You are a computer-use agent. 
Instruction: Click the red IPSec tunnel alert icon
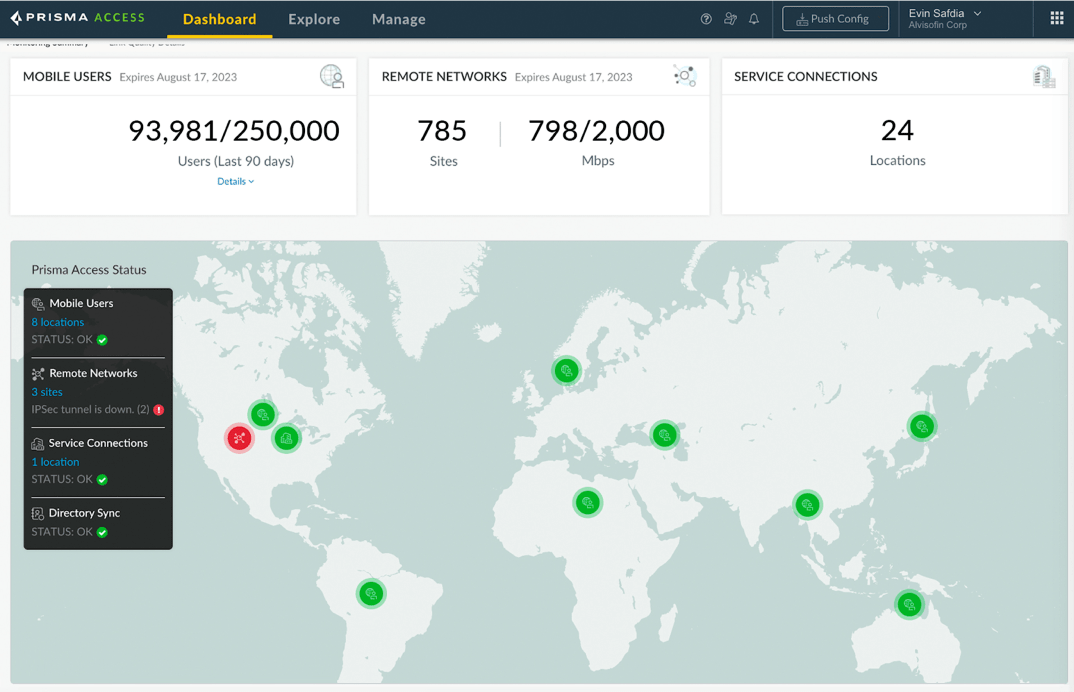point(159,410)
